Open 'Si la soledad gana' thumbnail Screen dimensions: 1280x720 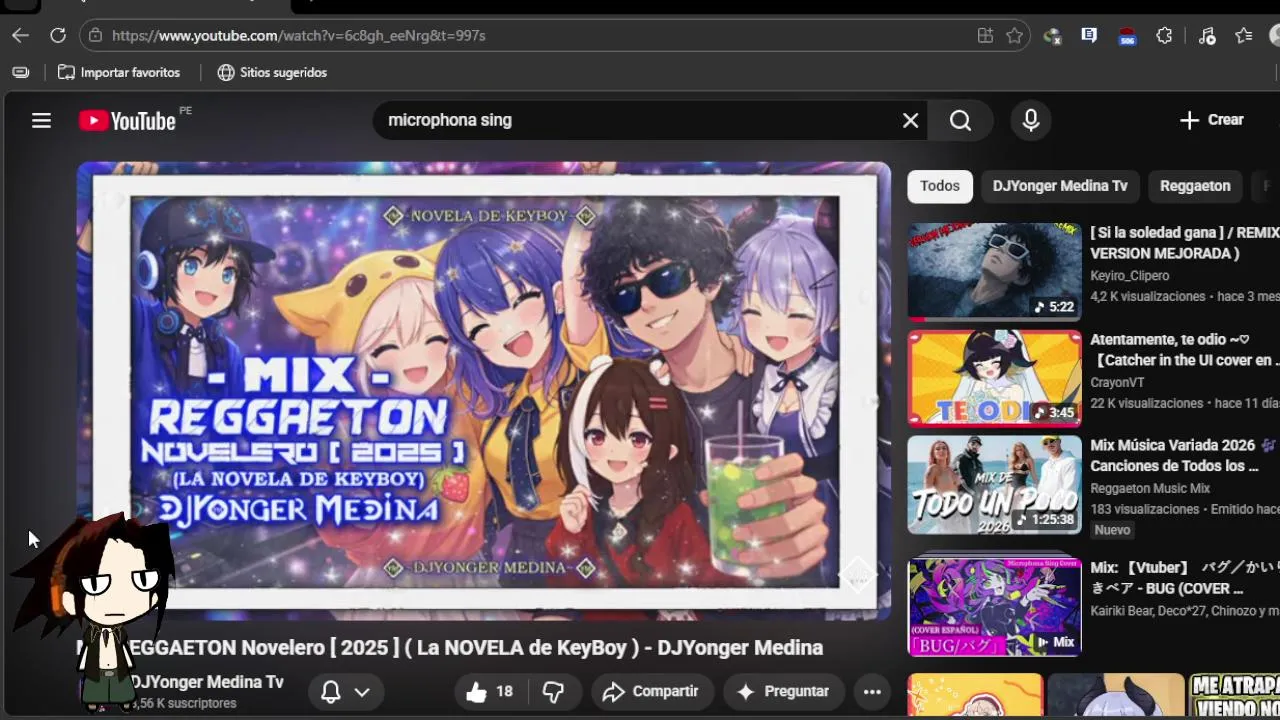pyautogui.click(x=994, y=271)
